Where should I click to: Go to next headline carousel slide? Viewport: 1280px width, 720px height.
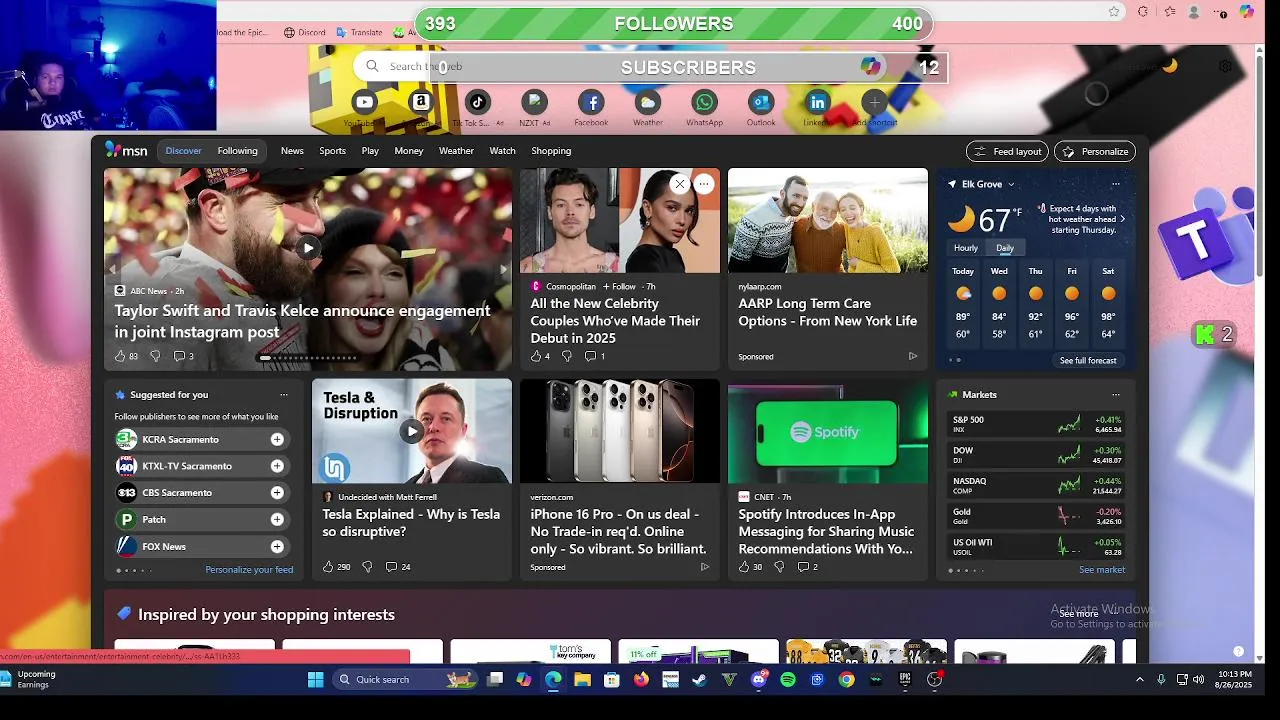(x=503, y=270)
